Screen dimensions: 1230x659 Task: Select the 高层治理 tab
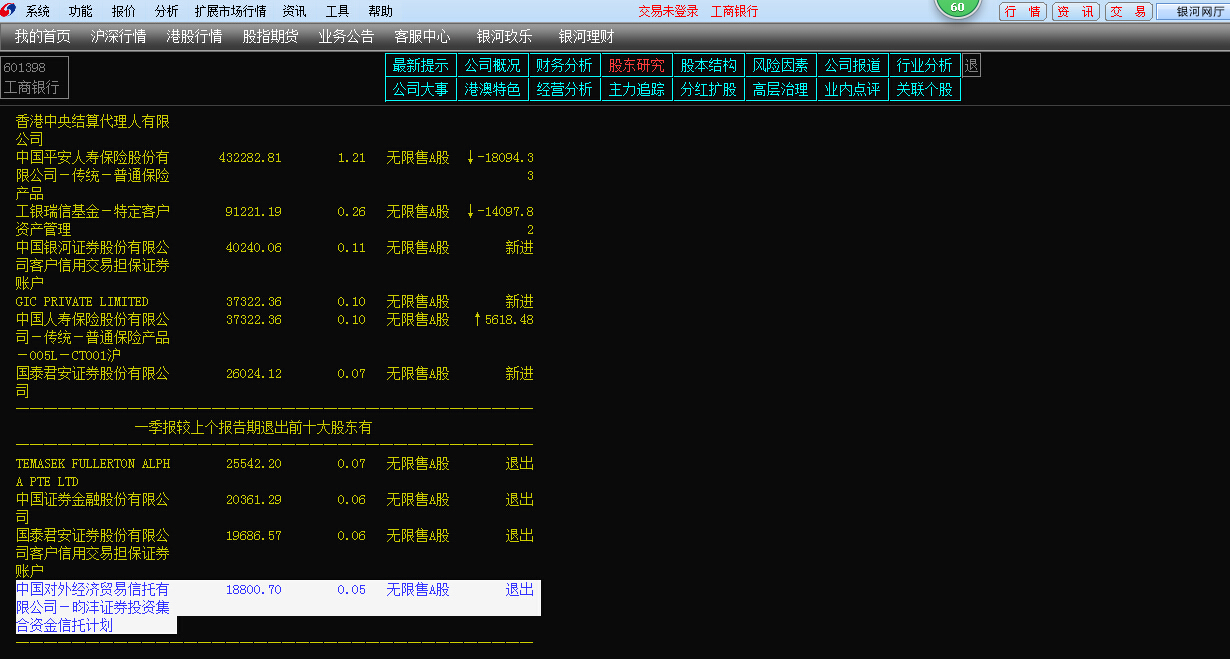pos(781,89)
